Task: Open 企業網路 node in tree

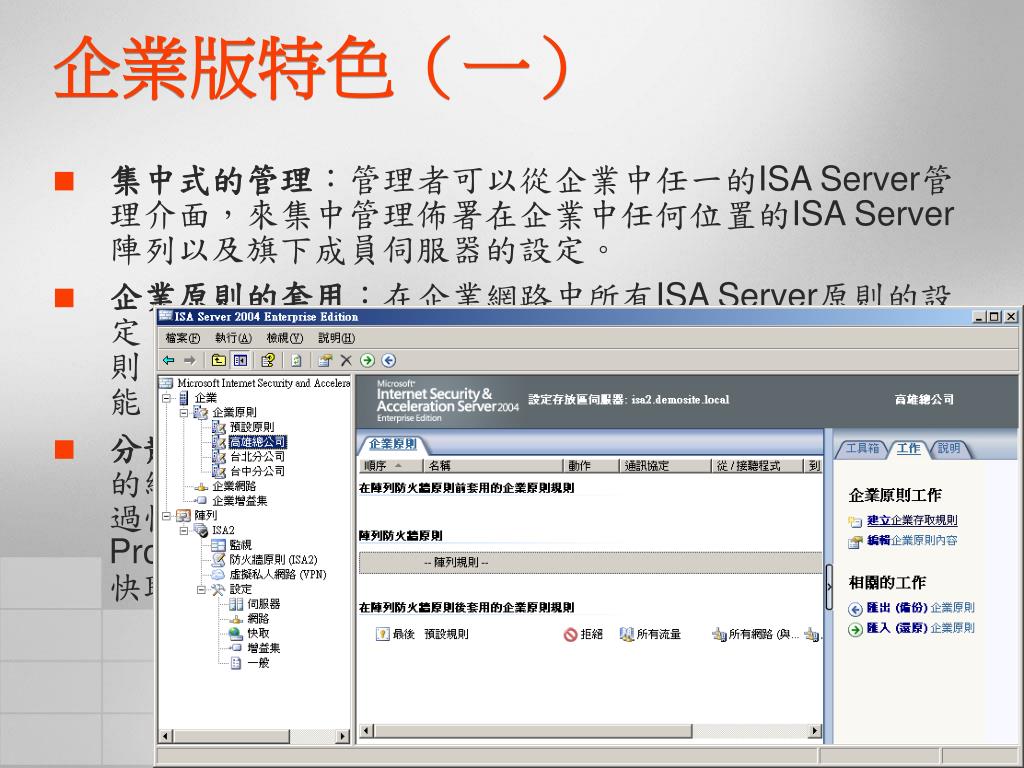Action: point(234,486)
